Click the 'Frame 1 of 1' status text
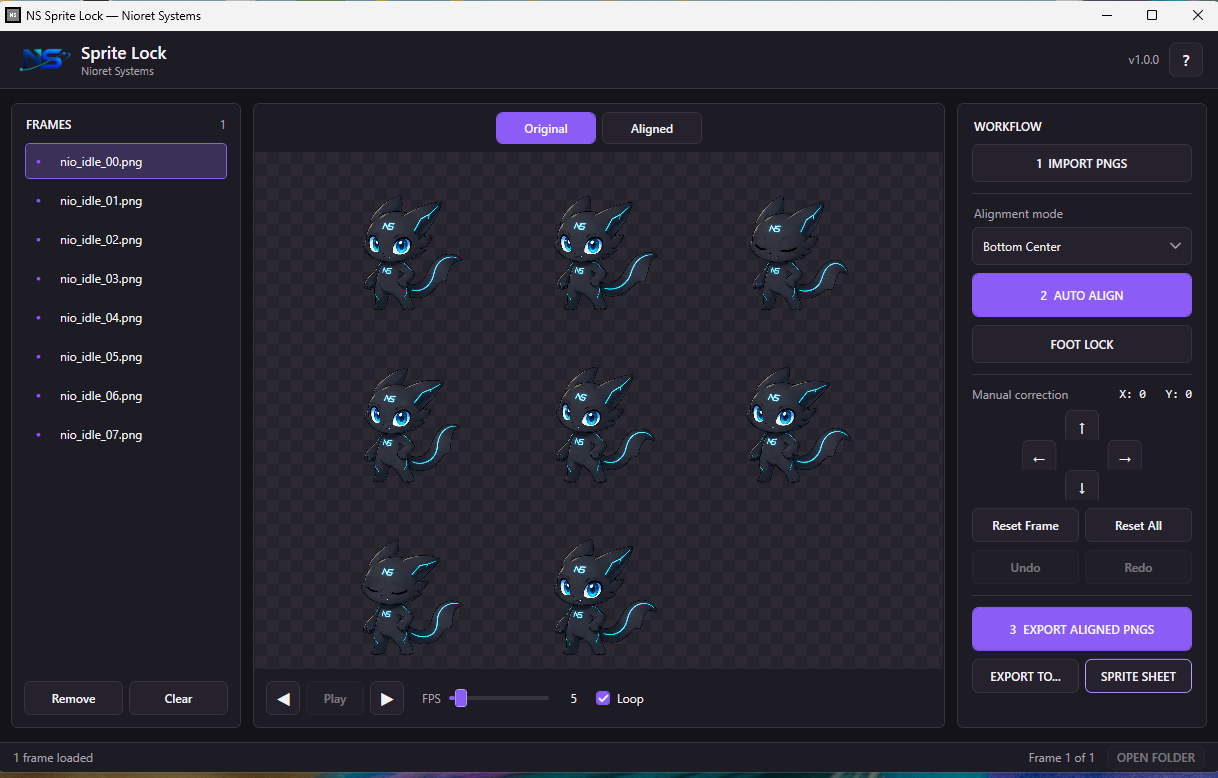1218x778 pixels. 1061,758
